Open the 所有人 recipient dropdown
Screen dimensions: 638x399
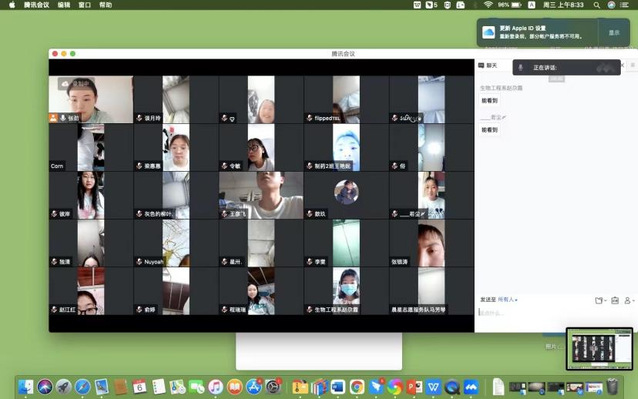click(x=507, y=300)
